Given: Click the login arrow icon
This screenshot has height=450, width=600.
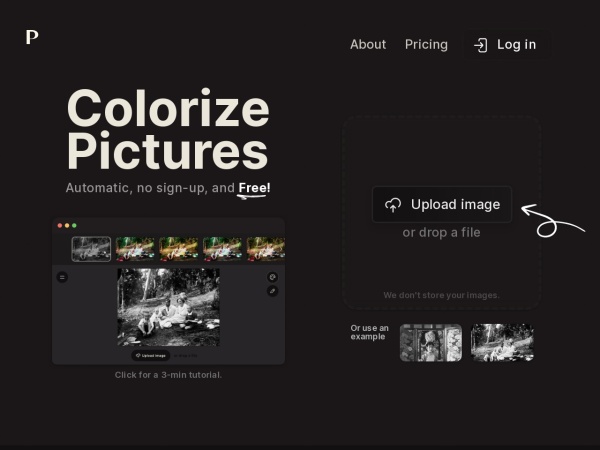Looking at the screenshot, I should 481,45.
